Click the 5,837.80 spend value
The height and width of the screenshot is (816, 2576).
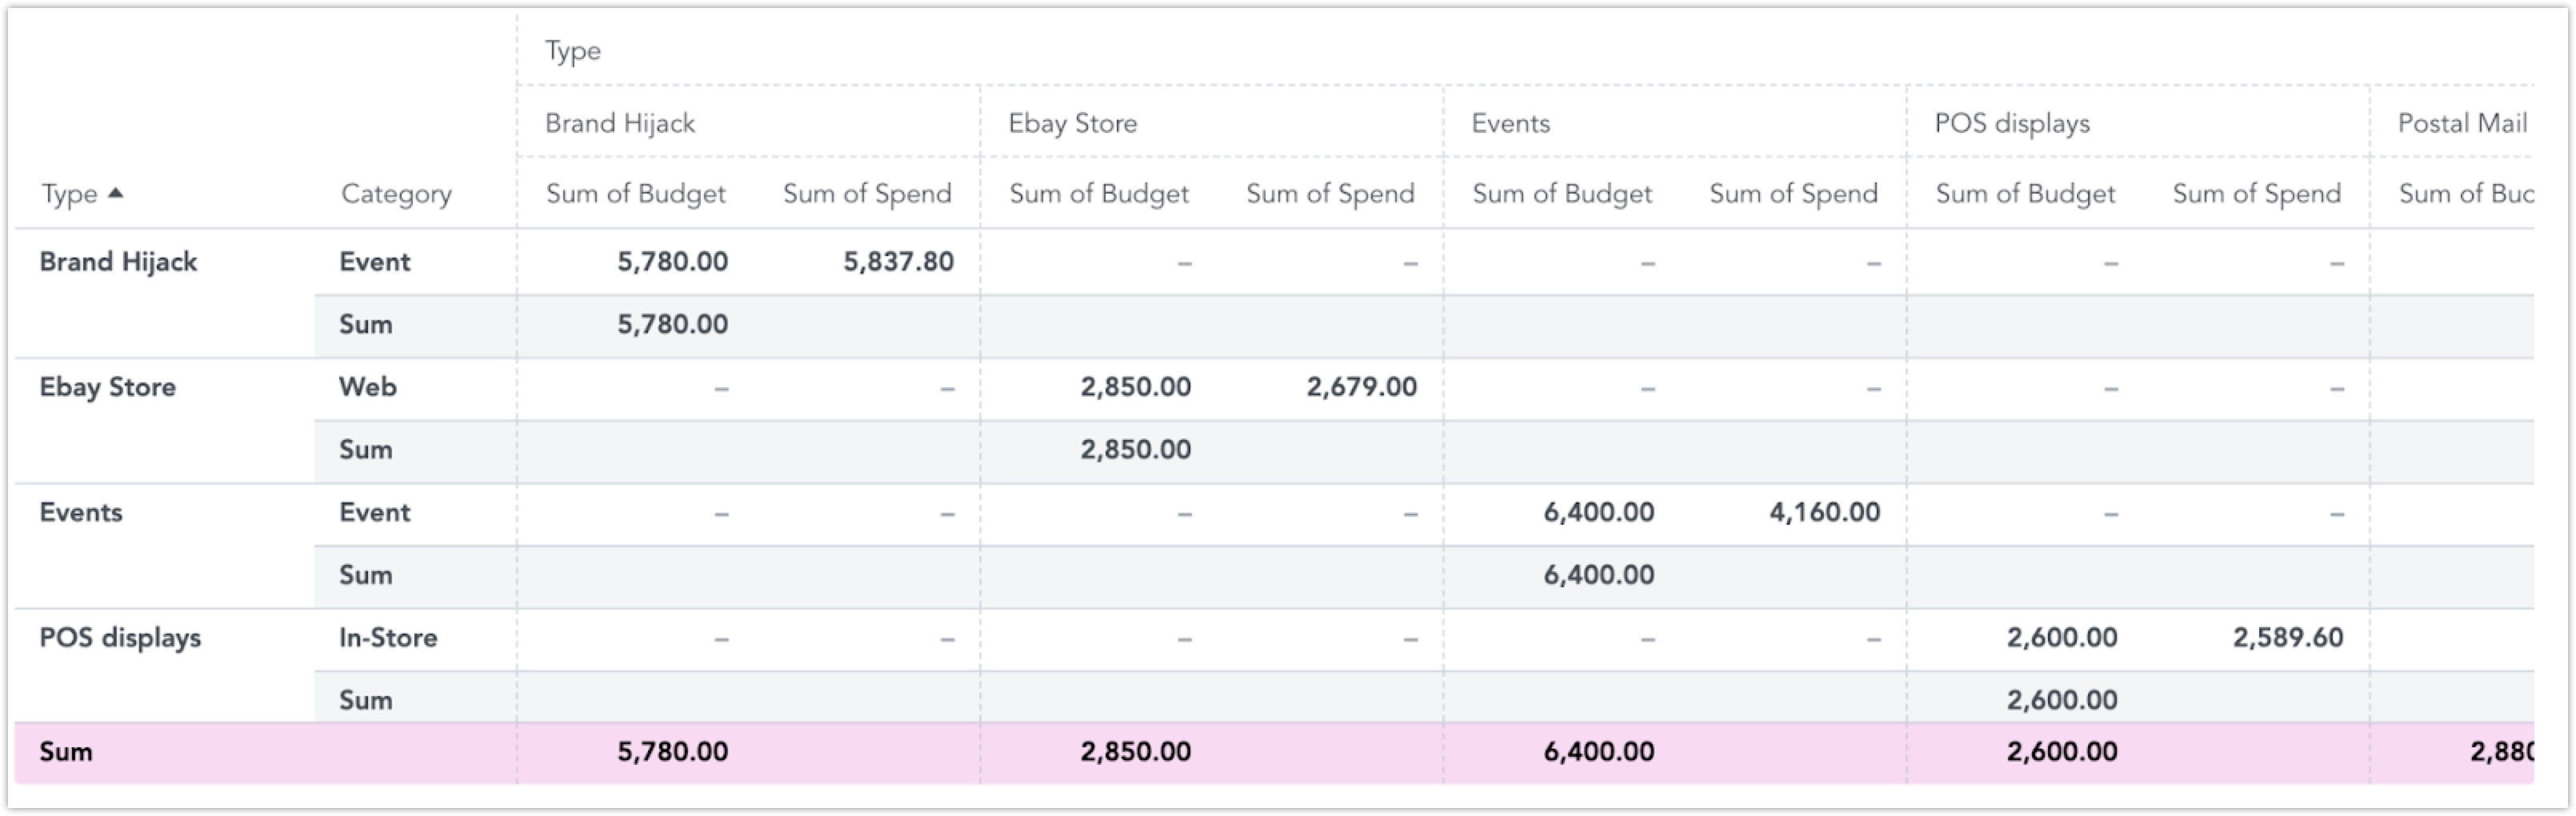click(897, 262)
